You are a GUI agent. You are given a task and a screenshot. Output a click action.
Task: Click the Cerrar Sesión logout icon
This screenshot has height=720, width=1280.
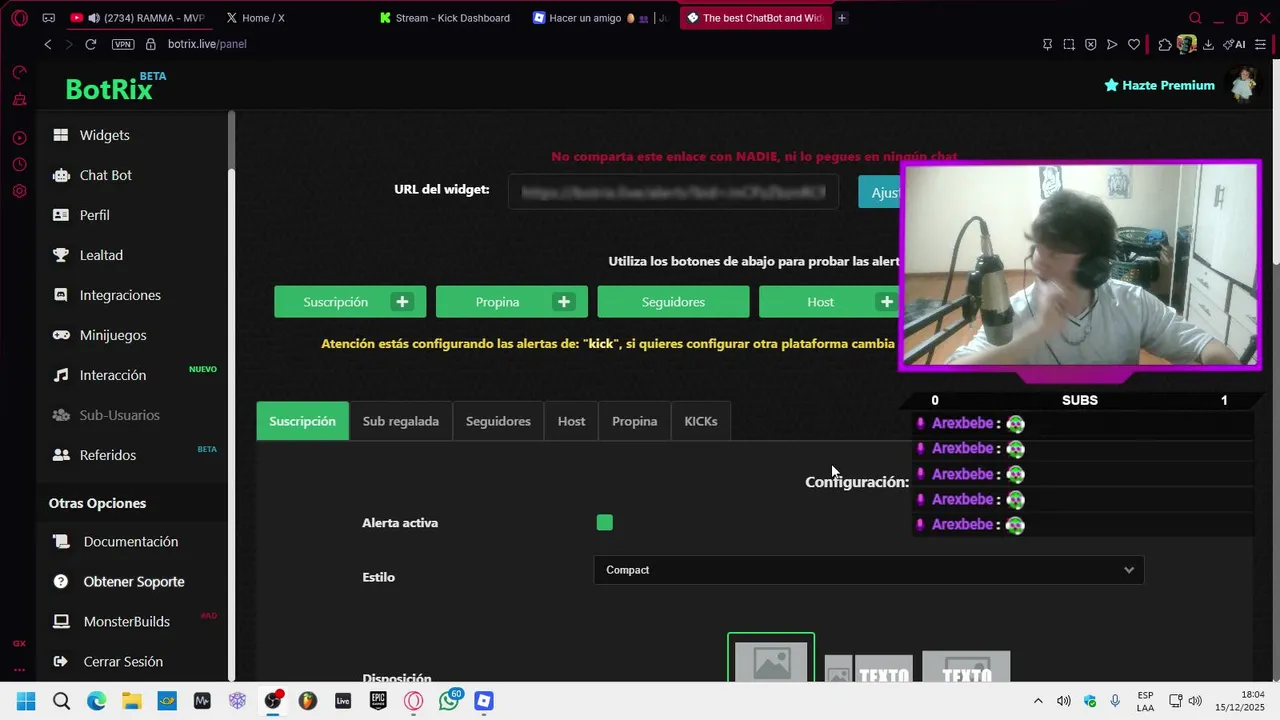pos(61,661)
